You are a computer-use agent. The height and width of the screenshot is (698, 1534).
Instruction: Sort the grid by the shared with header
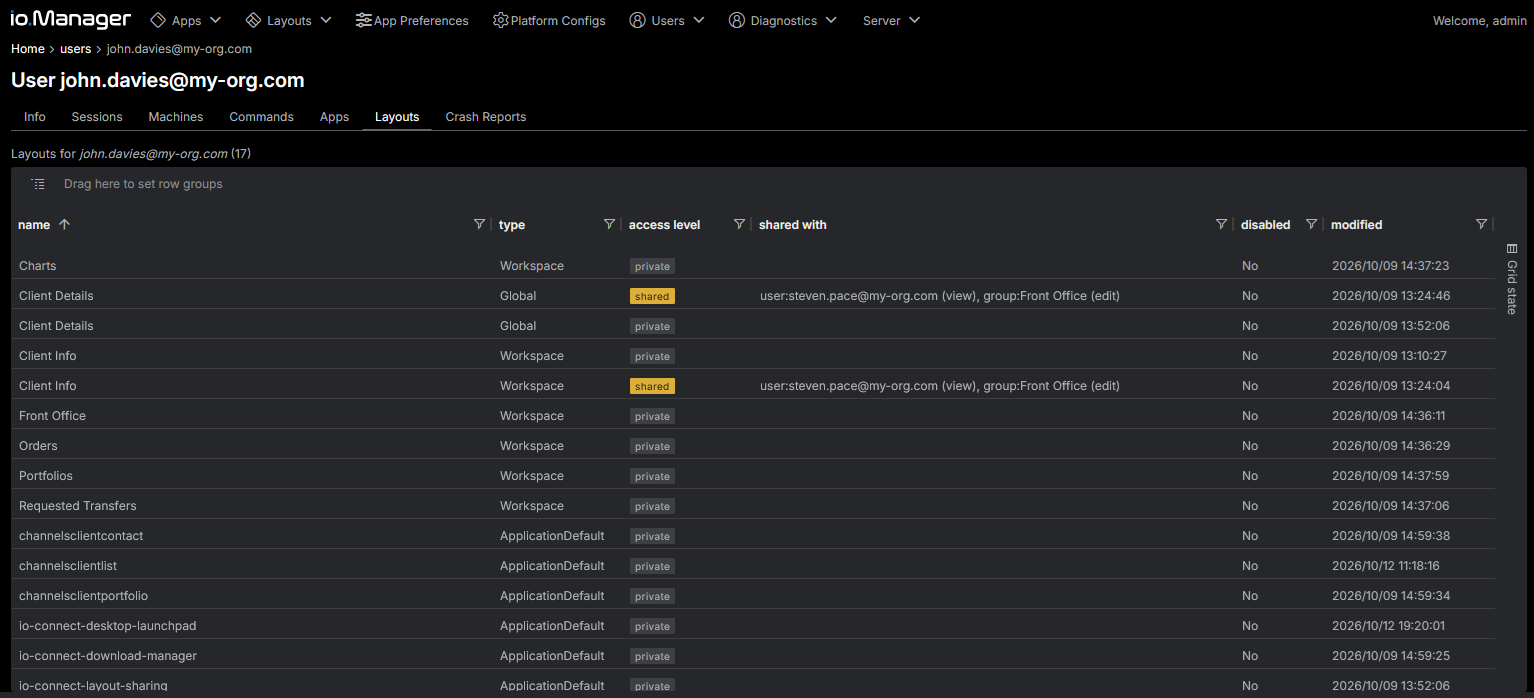point(793,225)
